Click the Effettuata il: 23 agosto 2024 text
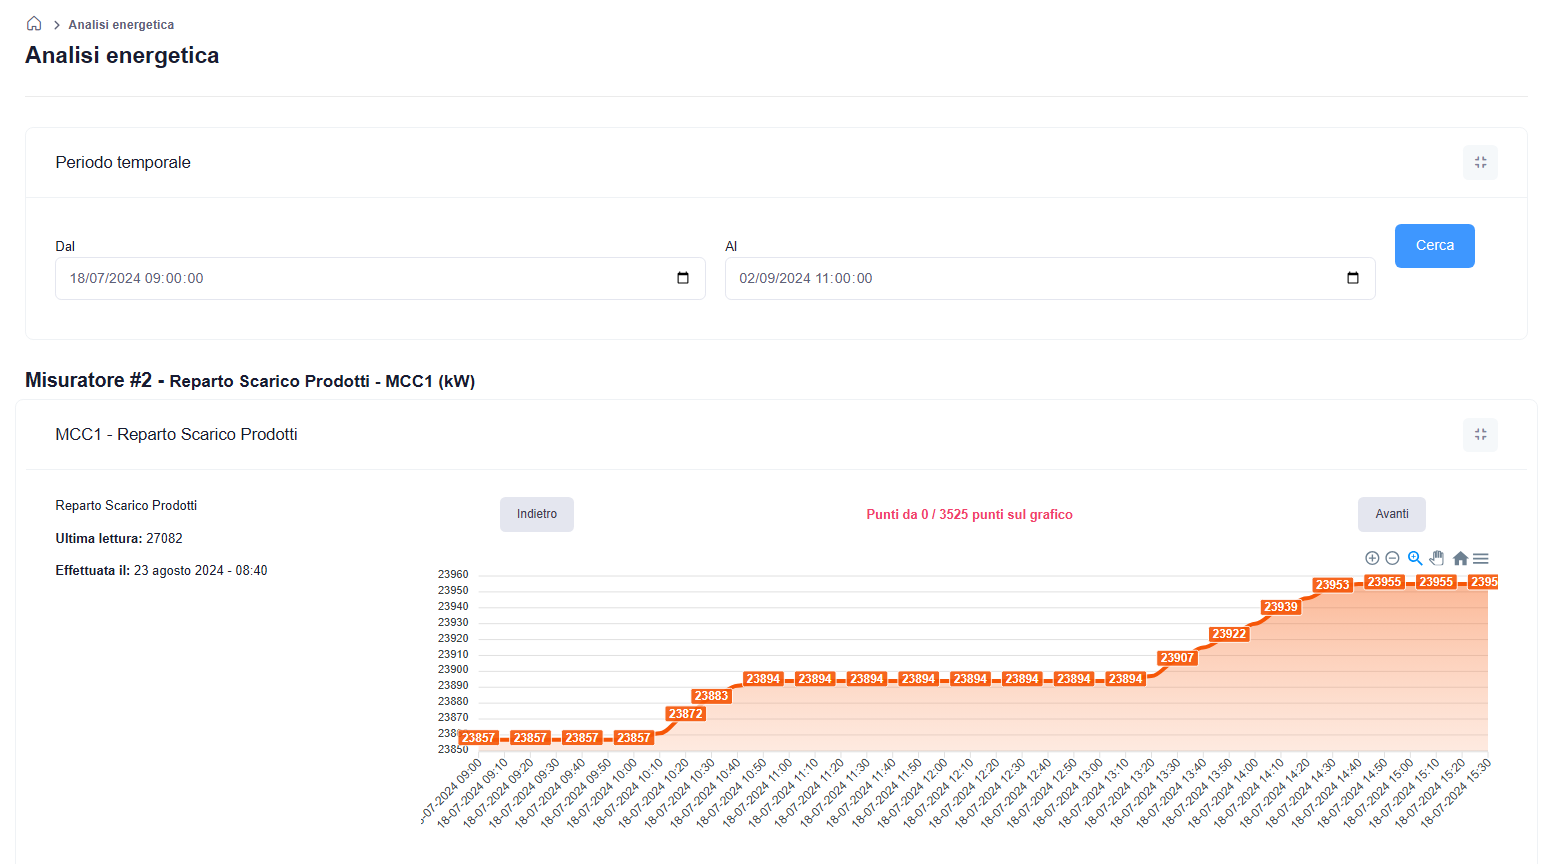 tap(161, 570)
